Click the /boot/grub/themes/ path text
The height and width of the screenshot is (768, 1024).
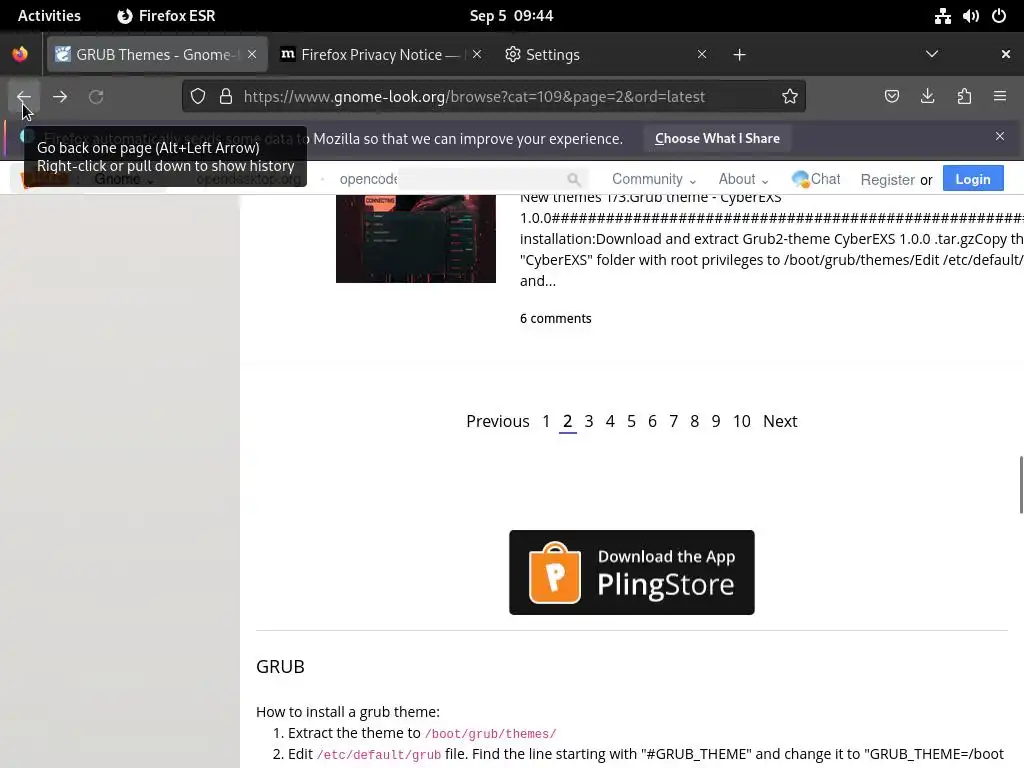490,733
